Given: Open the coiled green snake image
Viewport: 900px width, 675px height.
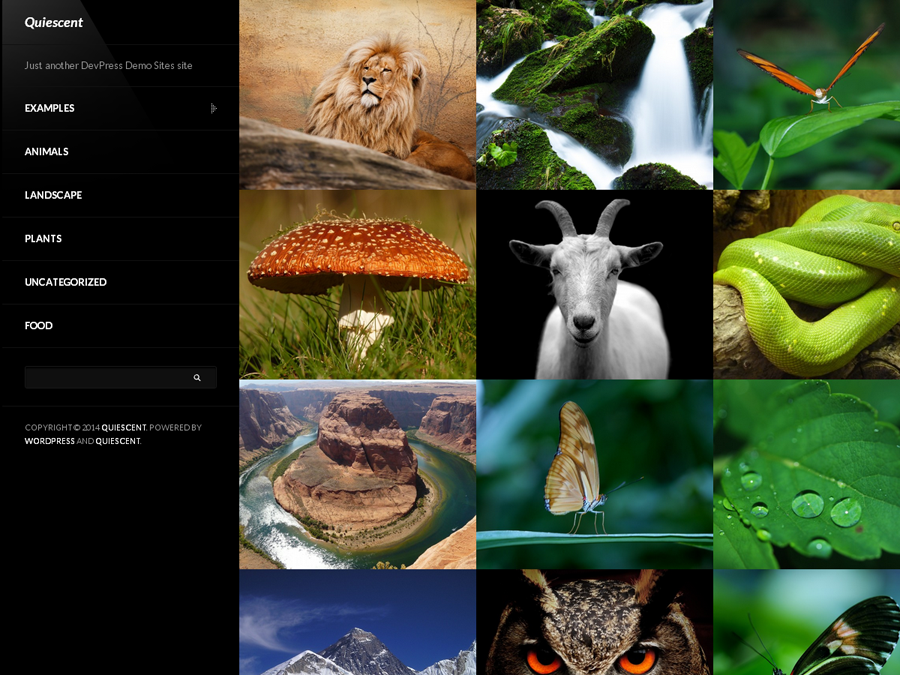Looking at the screenshot, I should (807, 285).
